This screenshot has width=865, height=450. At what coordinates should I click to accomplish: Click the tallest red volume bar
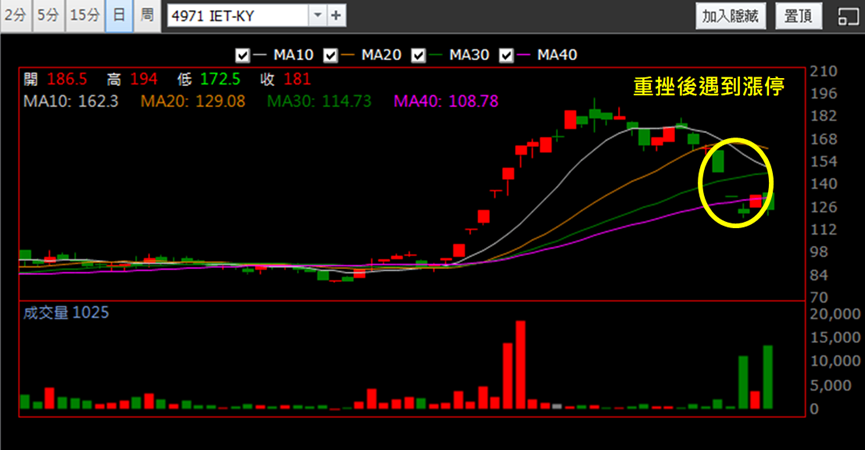click(x=520, y=365)
